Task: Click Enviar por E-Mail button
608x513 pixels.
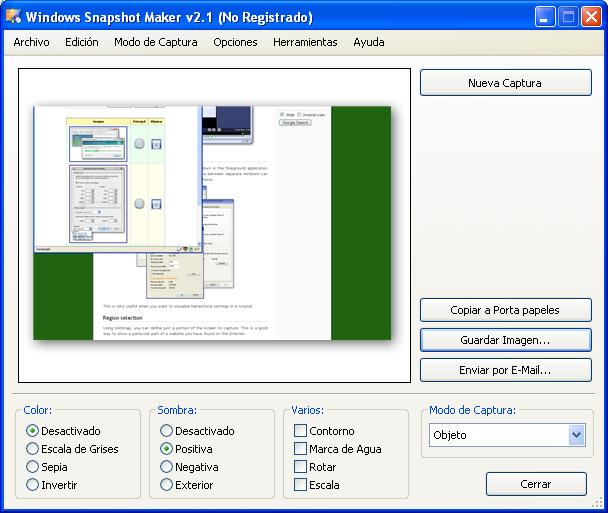Action: (x=506, y=370)
